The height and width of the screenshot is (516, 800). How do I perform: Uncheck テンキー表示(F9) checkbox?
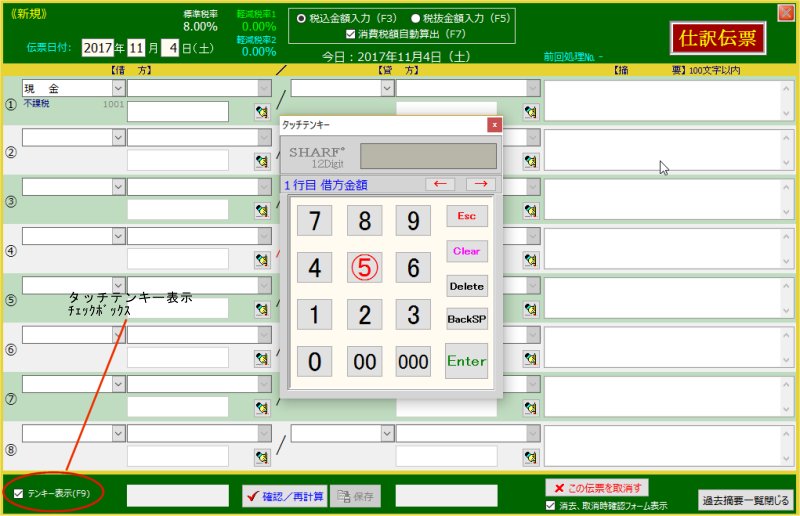click(x=19, y=494)
